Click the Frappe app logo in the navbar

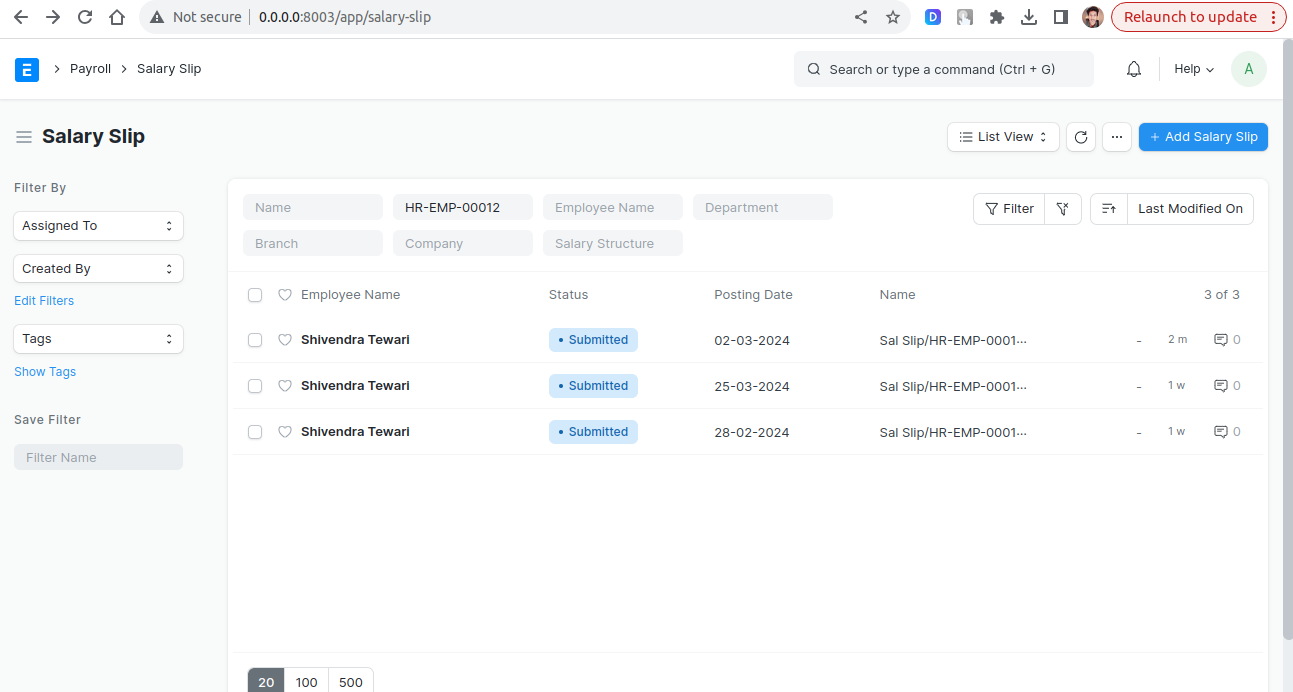[x=26, y=68]
